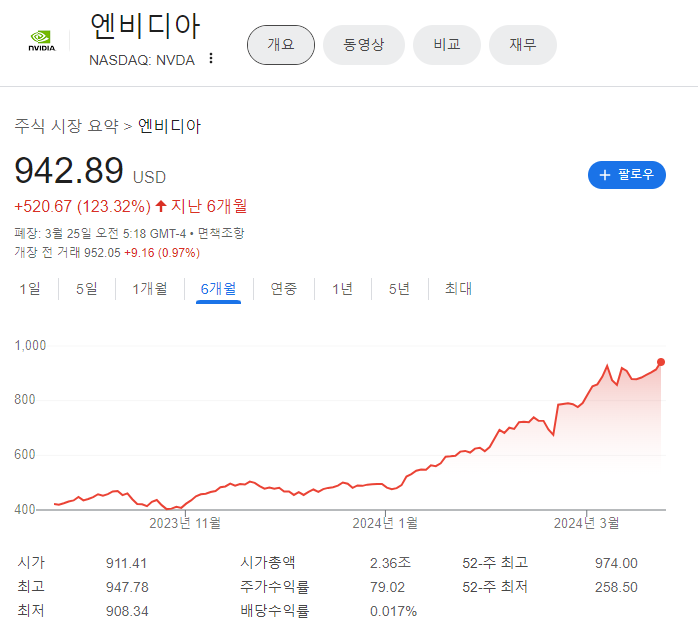
Task: Open the 면책조항 disclaimer link
Action: tap(221, 233)
